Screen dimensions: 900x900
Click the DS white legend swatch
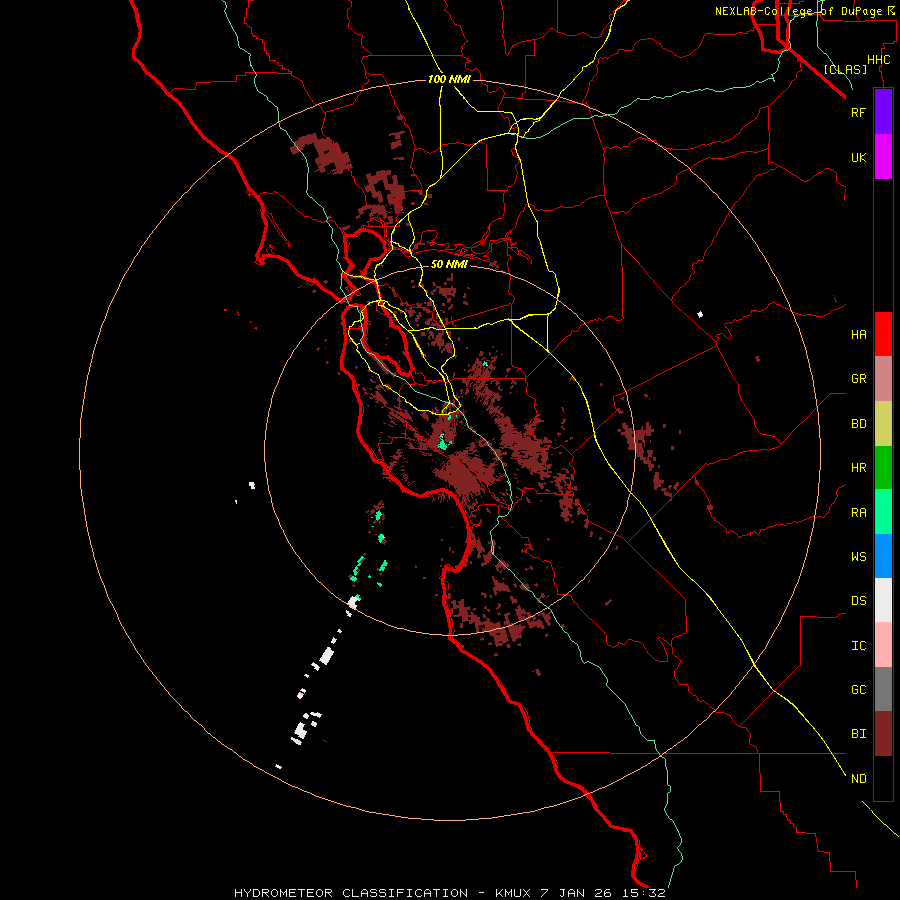tap(883, 600)
